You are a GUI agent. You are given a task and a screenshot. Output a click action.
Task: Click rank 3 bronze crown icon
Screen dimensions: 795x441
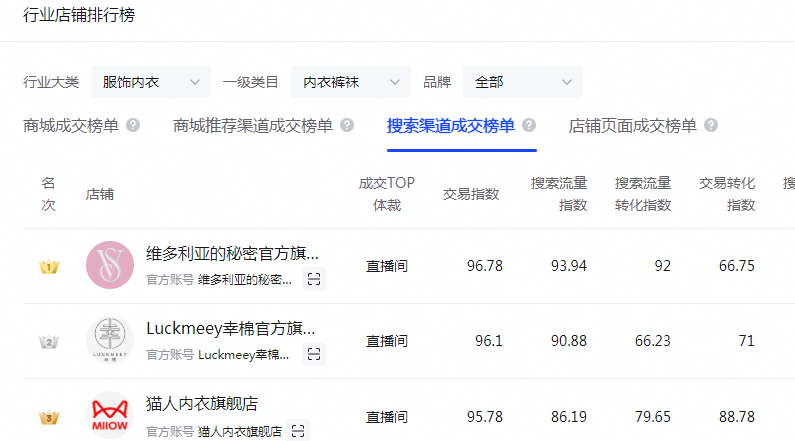point(49,418)
